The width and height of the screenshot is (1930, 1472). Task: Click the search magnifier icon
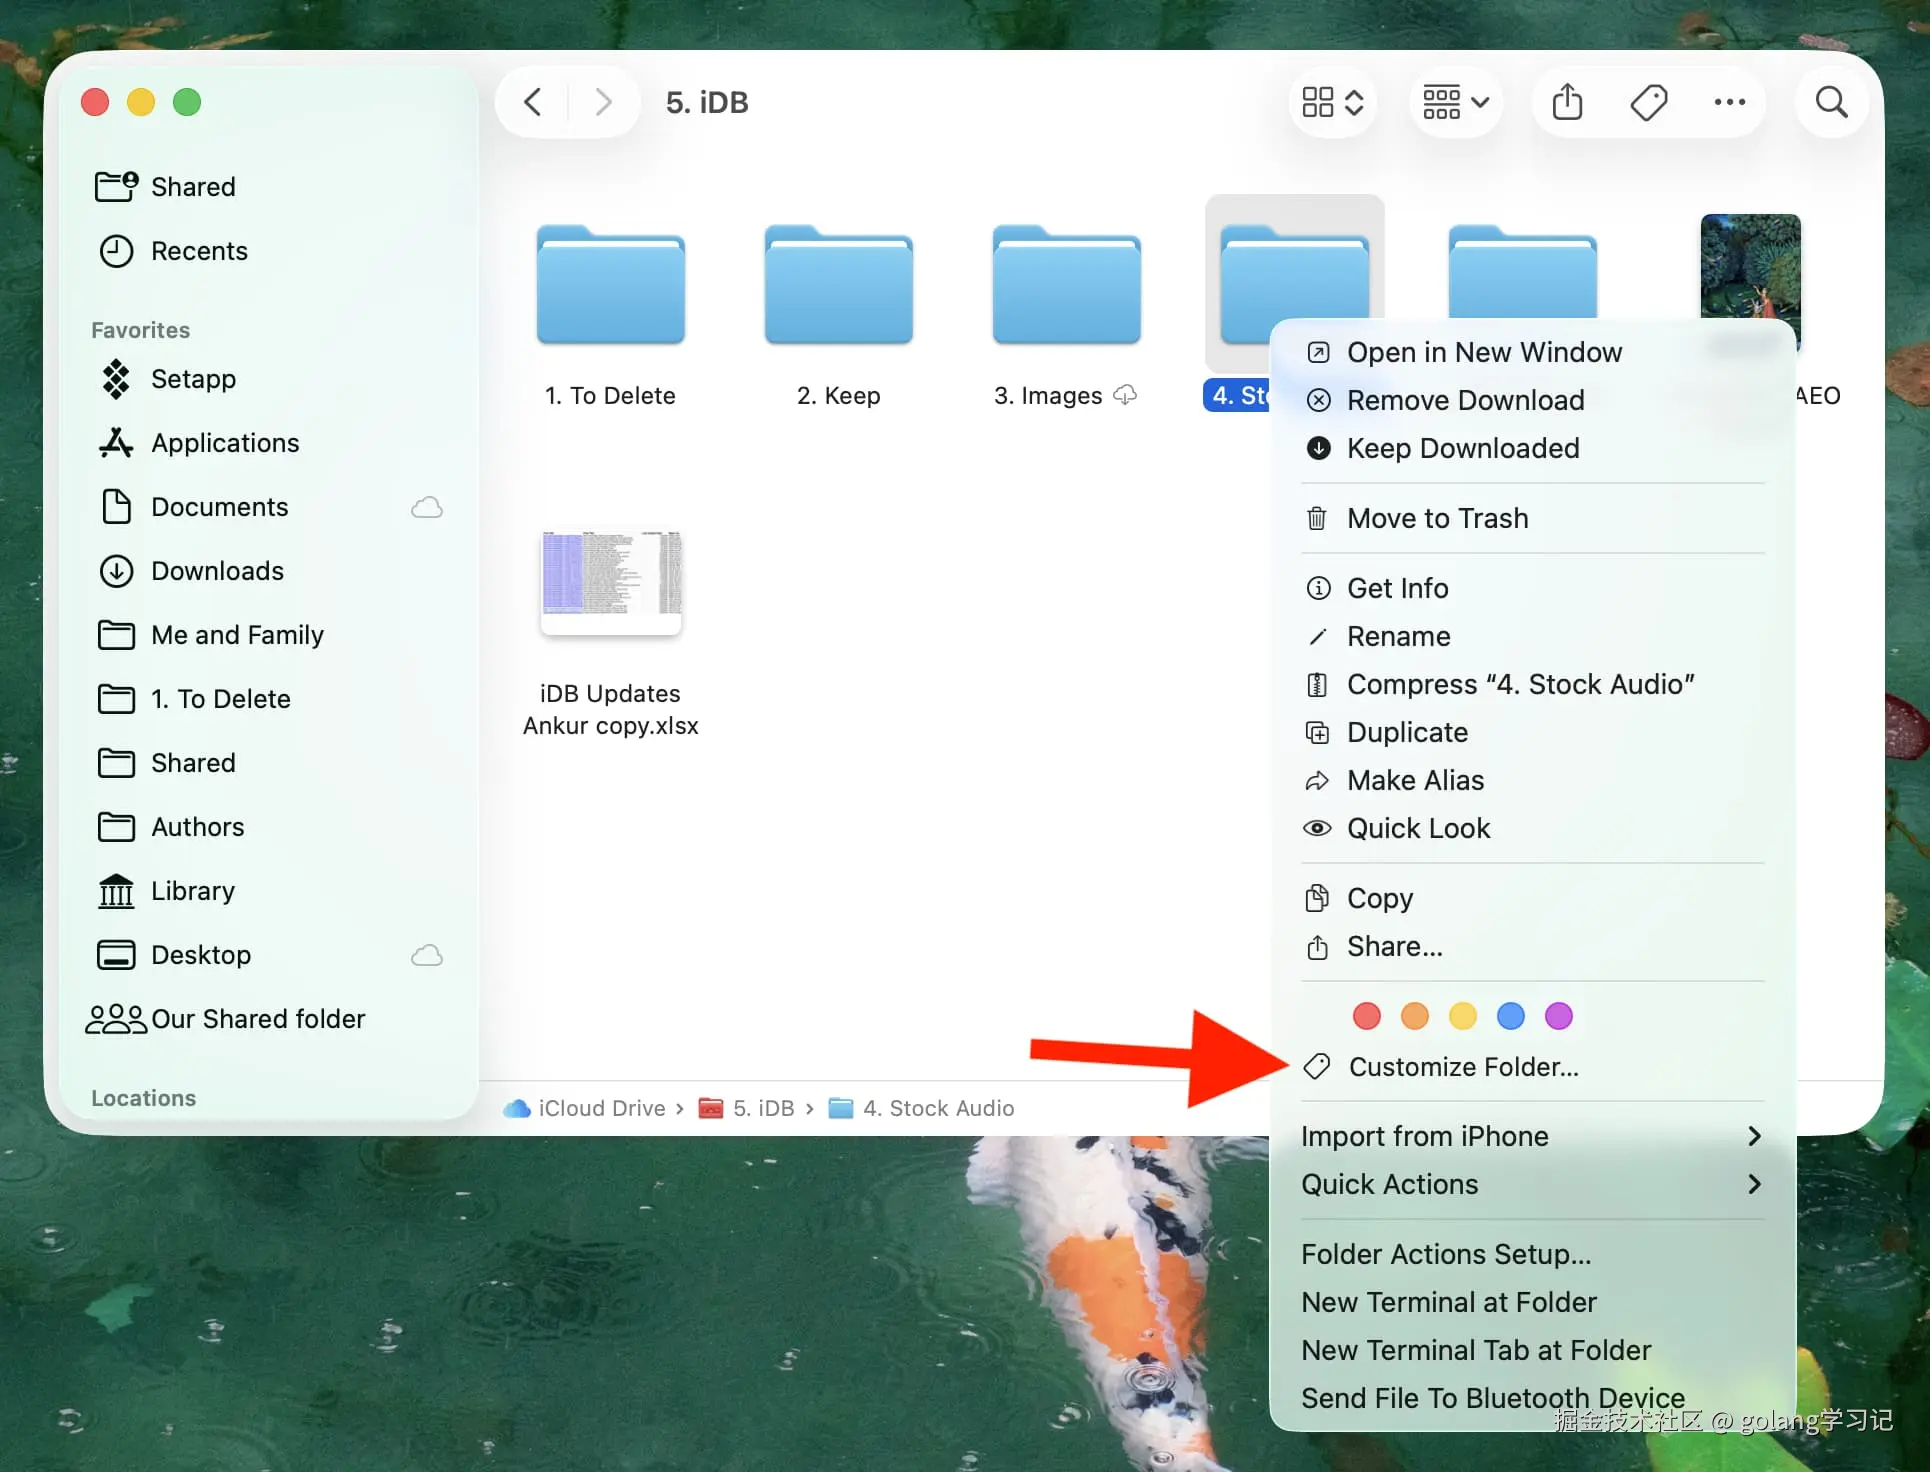1831,102
